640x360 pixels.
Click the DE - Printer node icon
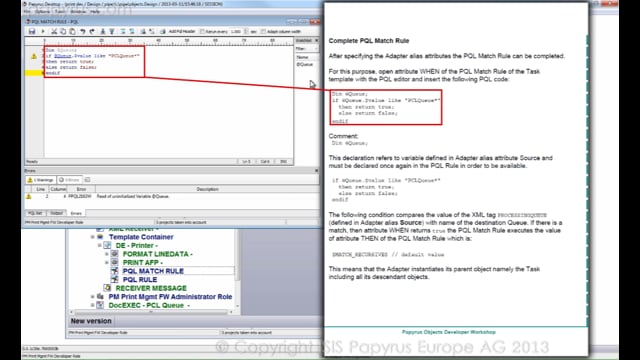[x=107, y=245]
